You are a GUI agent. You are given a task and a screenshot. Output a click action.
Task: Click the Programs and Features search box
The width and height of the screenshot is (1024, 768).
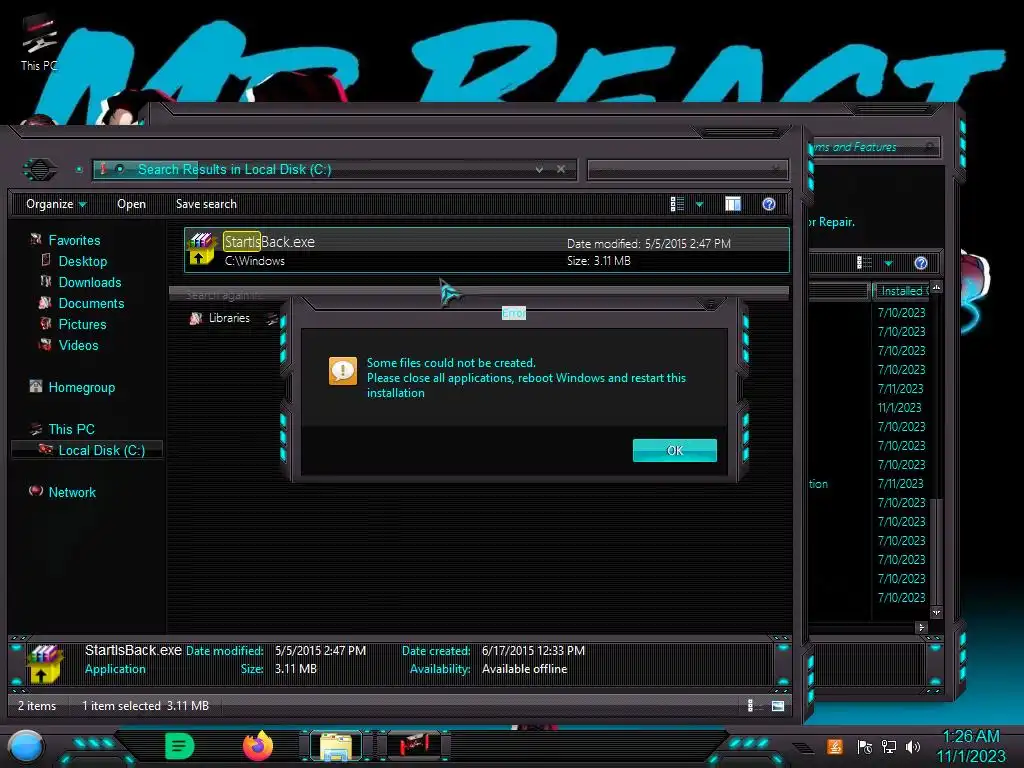click(875, 147)
